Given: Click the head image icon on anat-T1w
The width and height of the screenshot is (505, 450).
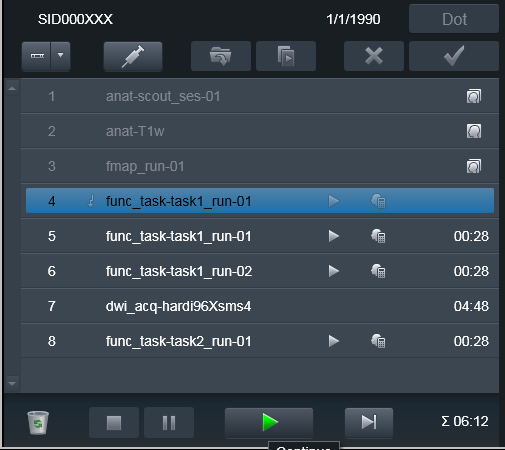Looking at the screenshot, I should 474,131.
